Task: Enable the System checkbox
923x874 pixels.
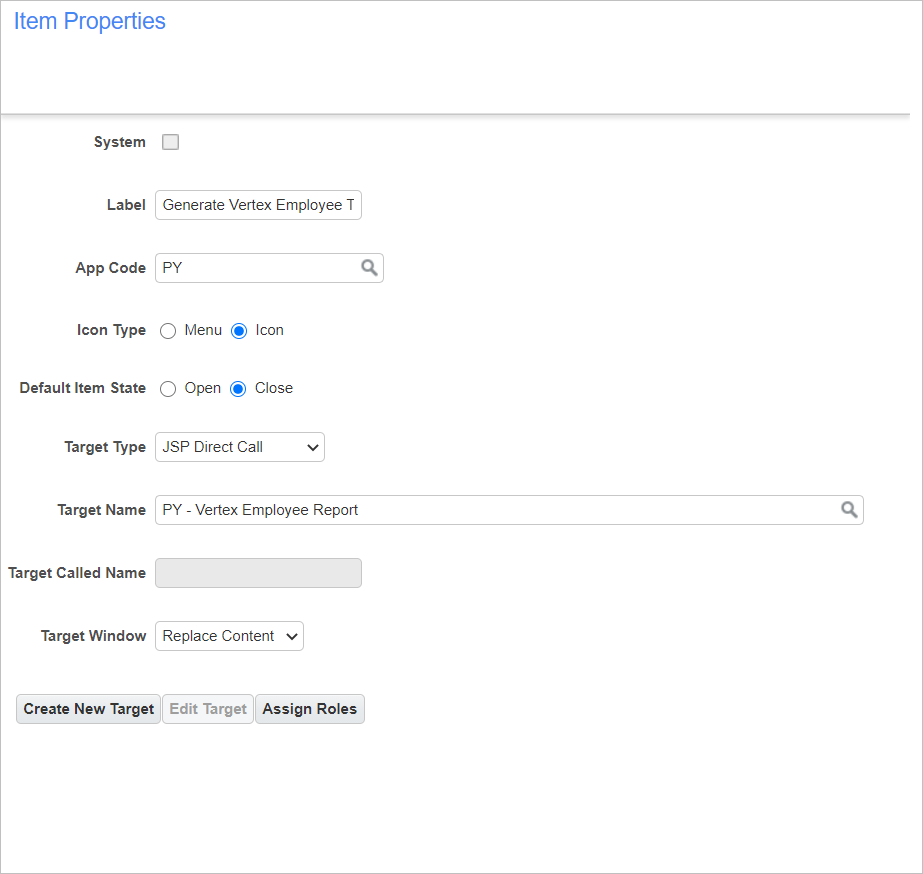Action: click(171, 142)
